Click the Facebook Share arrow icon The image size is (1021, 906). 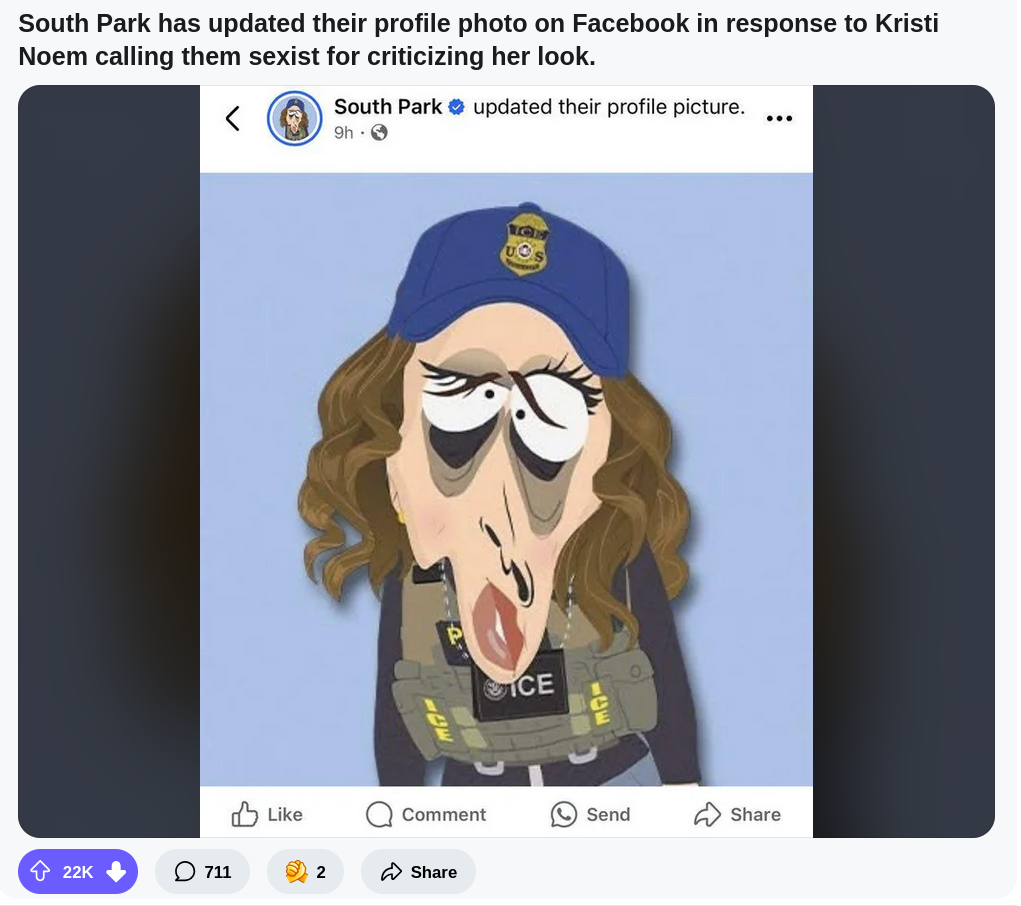pyautogui.click(x=707, y=814)
